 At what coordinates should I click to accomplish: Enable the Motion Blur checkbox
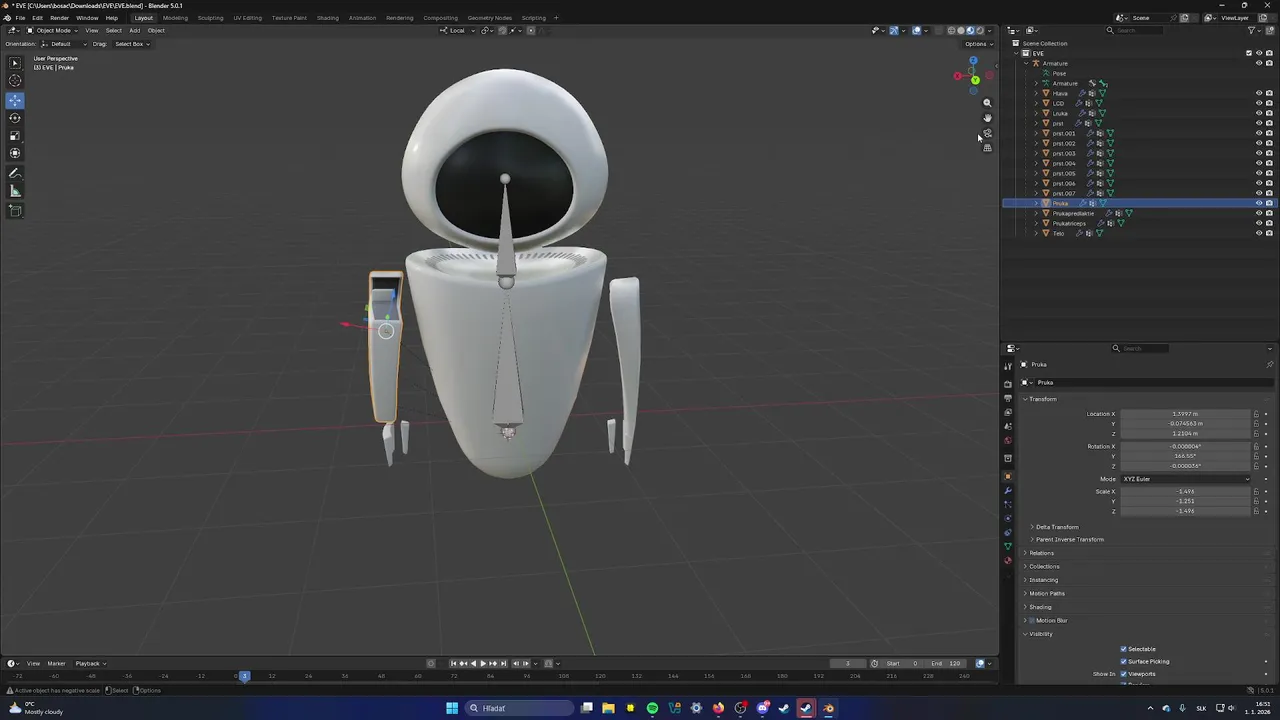pos(1033,620)
